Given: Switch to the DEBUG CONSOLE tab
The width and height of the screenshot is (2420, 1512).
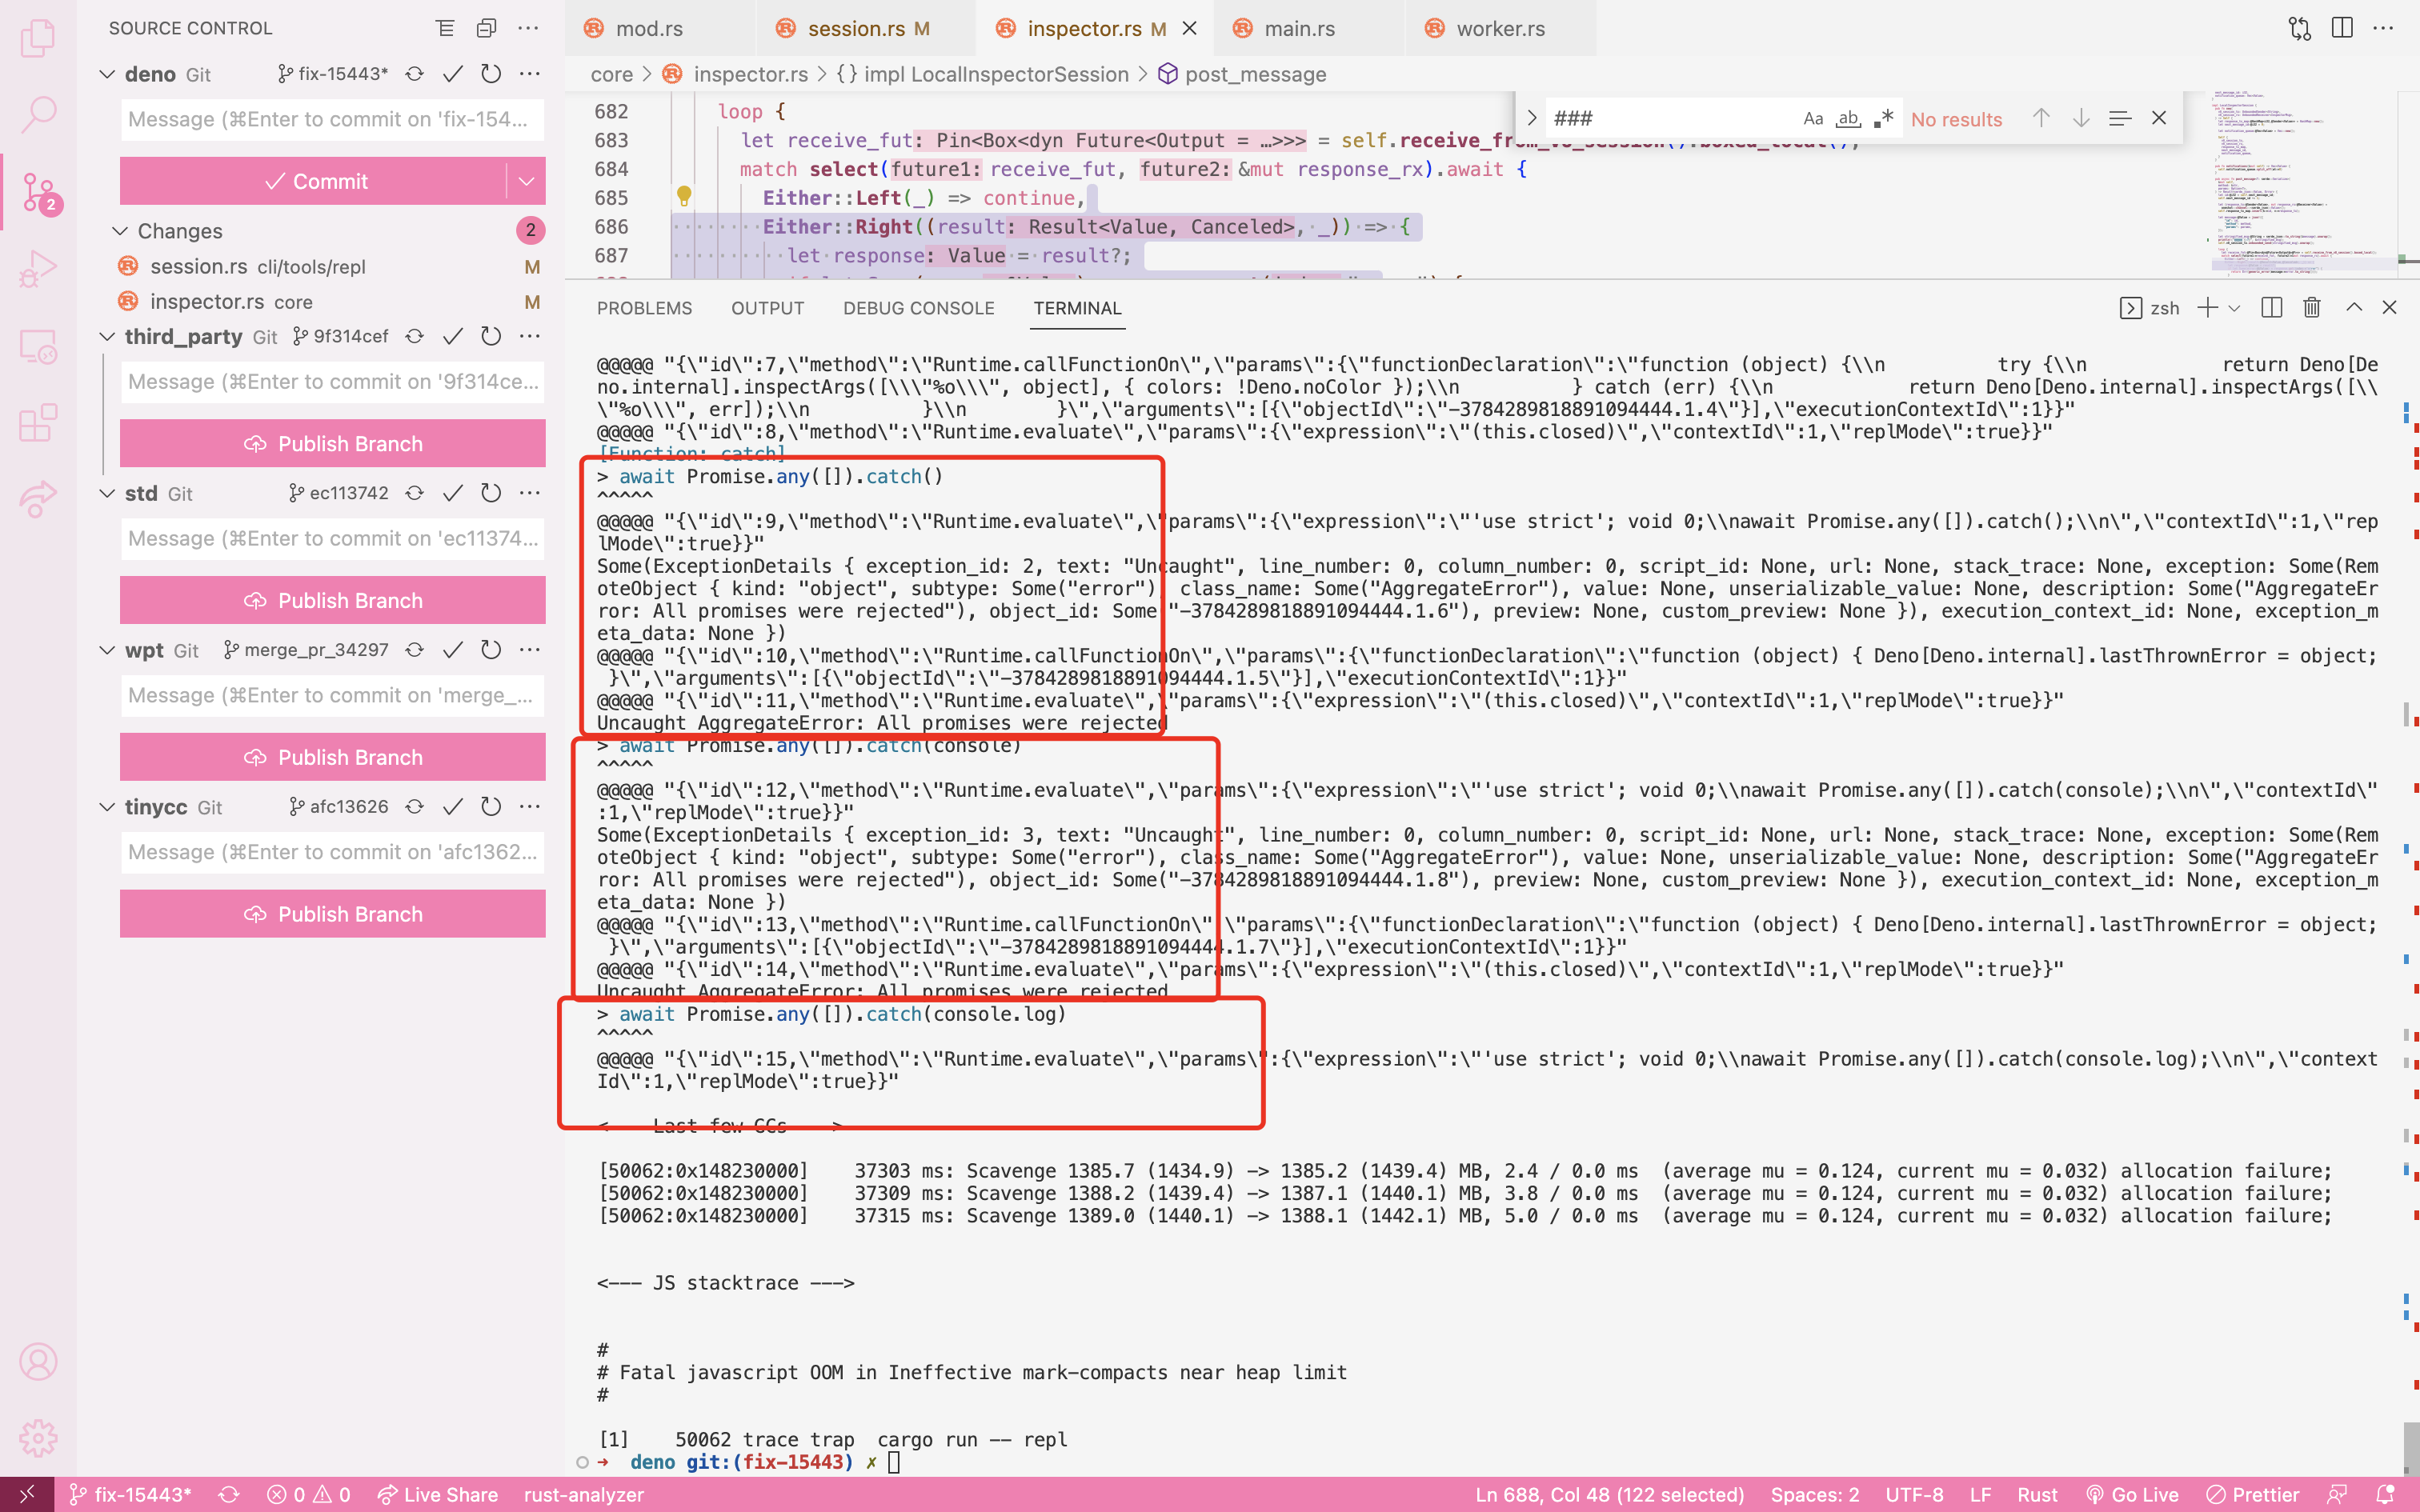Looking at the screenshot, I should tap(918, 308).
